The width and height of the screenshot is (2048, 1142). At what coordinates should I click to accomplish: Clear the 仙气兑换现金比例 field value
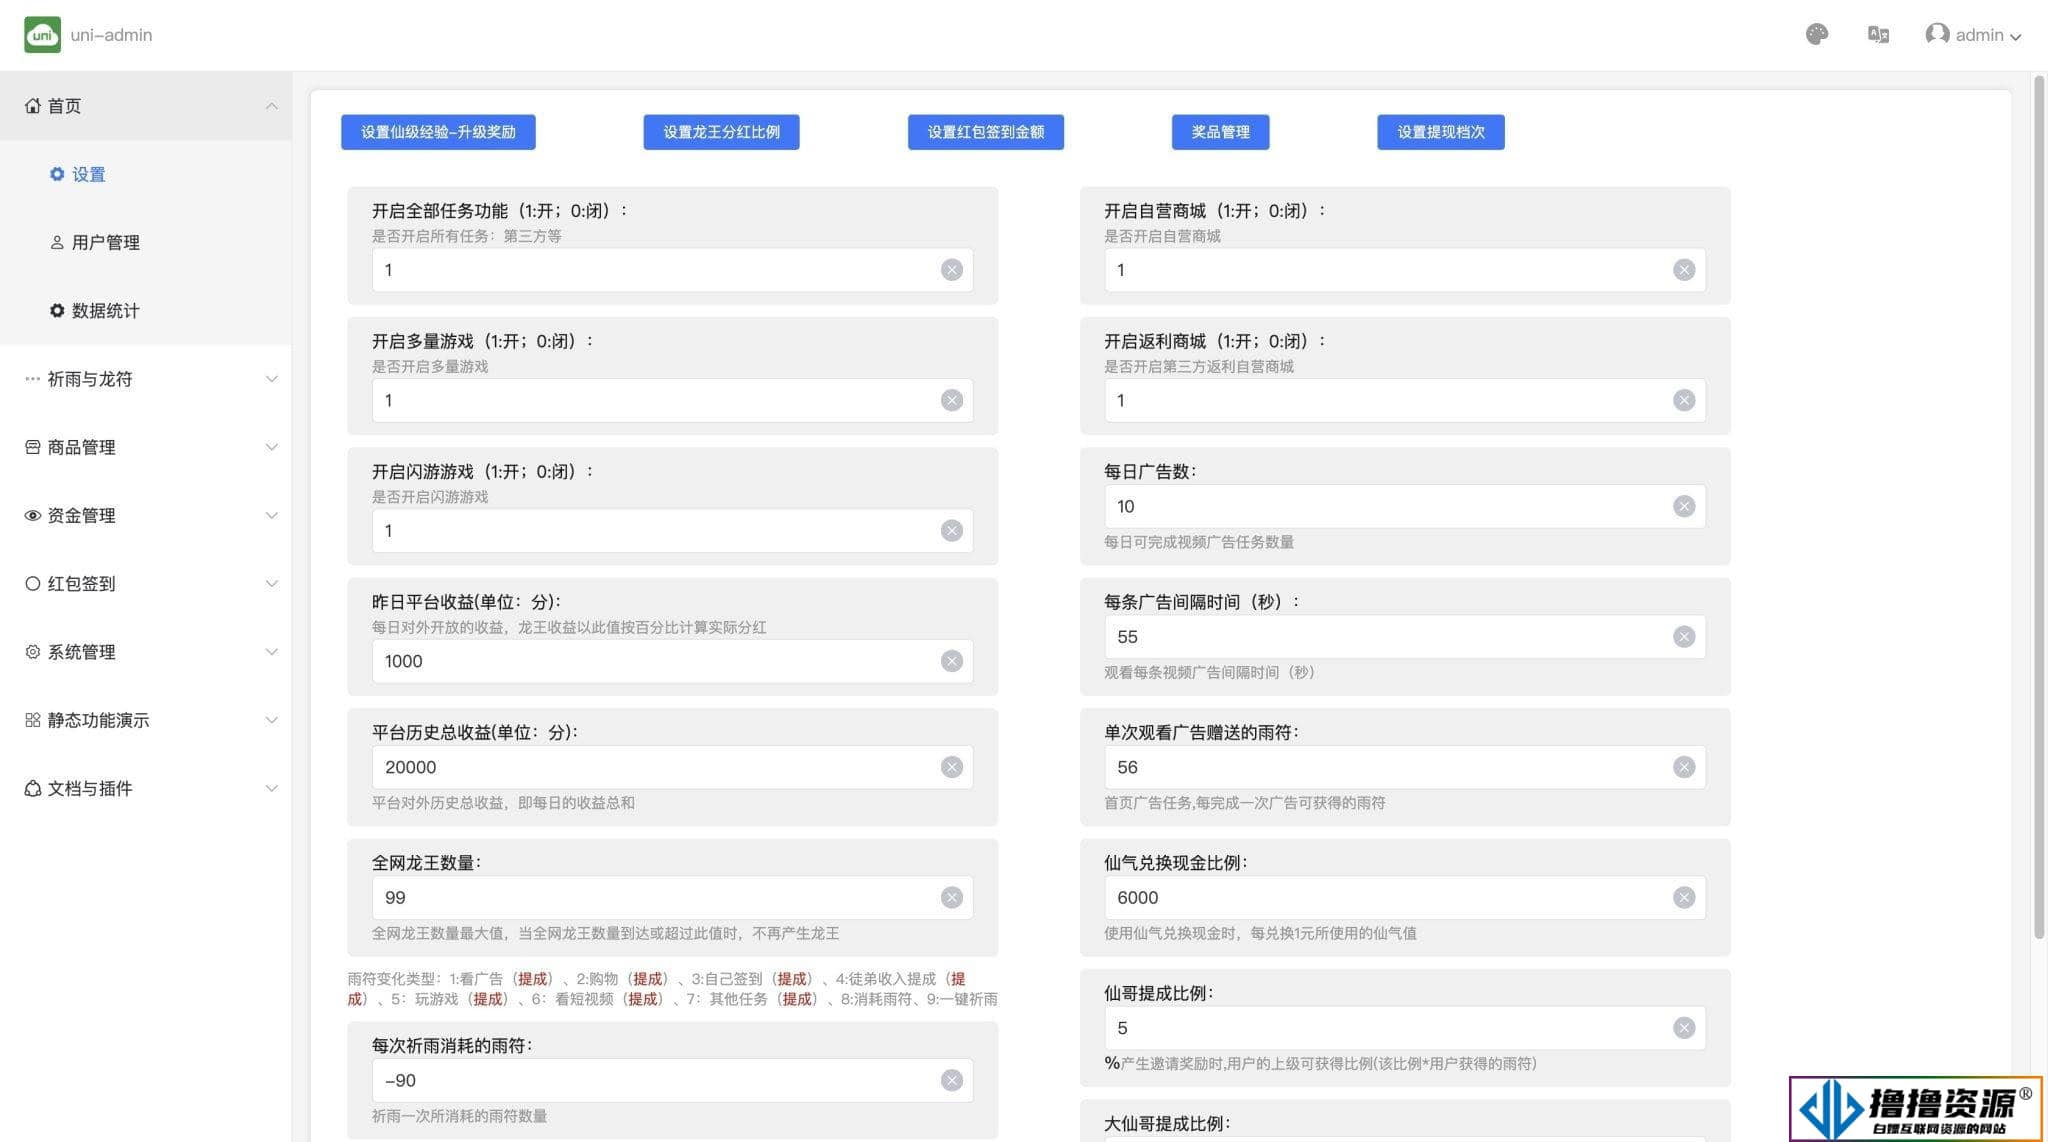(x=1684, y=898)
